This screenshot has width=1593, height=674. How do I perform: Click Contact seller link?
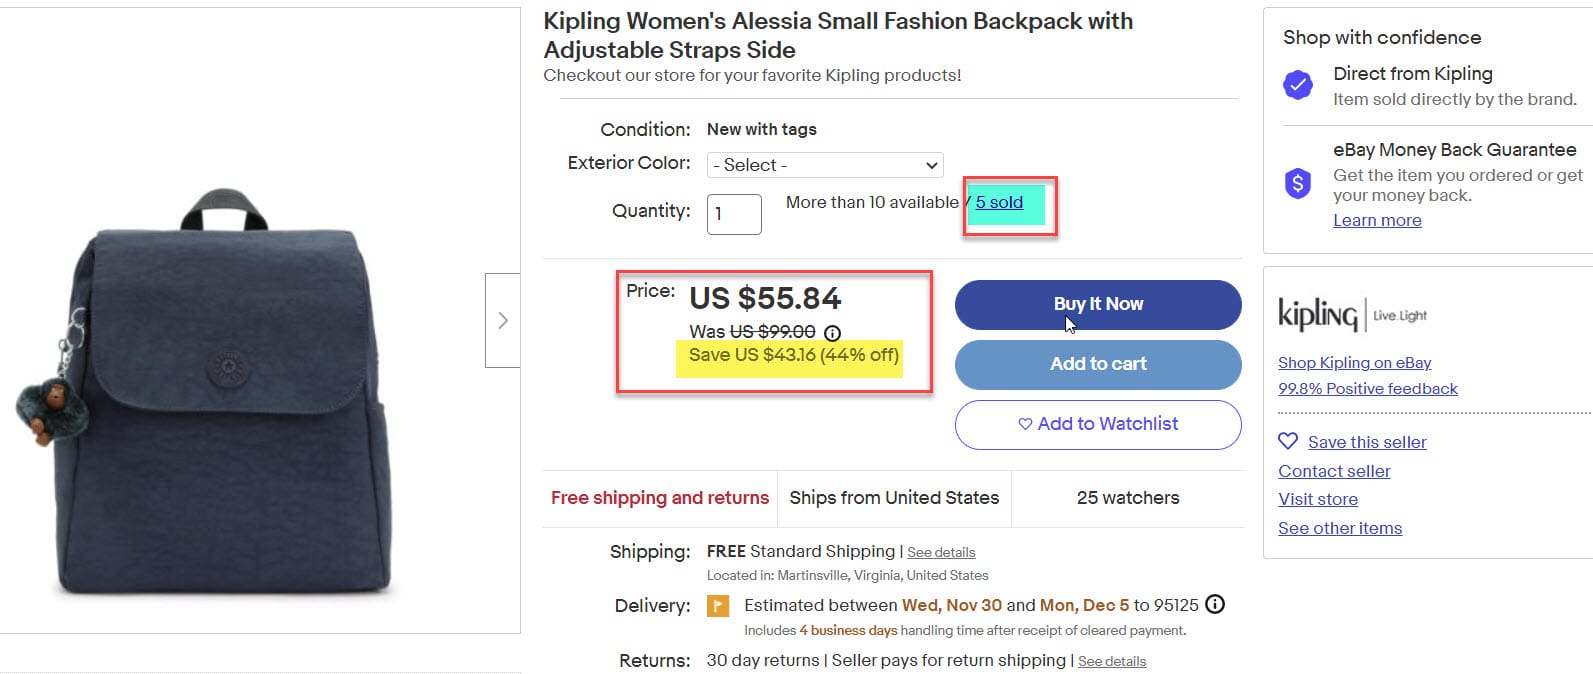(x=1334, y=471)
